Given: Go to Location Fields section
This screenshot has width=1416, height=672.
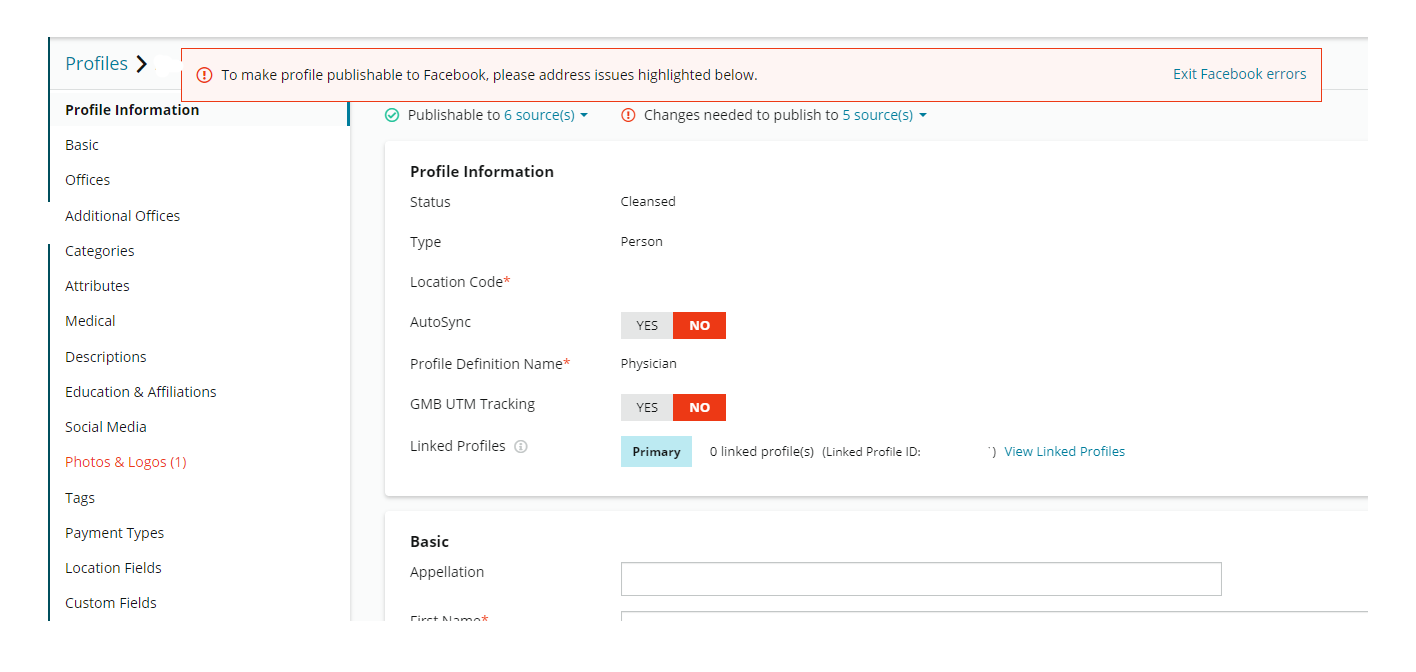Looking at the screenshot, I should click(113, 568).
